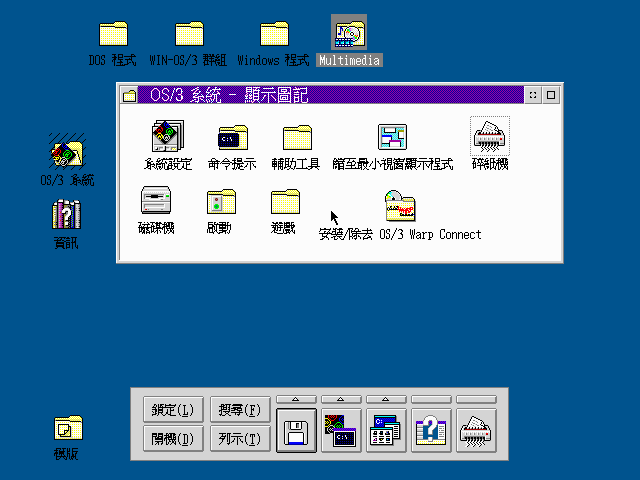Click the 列示(T) window list button

click(240, 439)
